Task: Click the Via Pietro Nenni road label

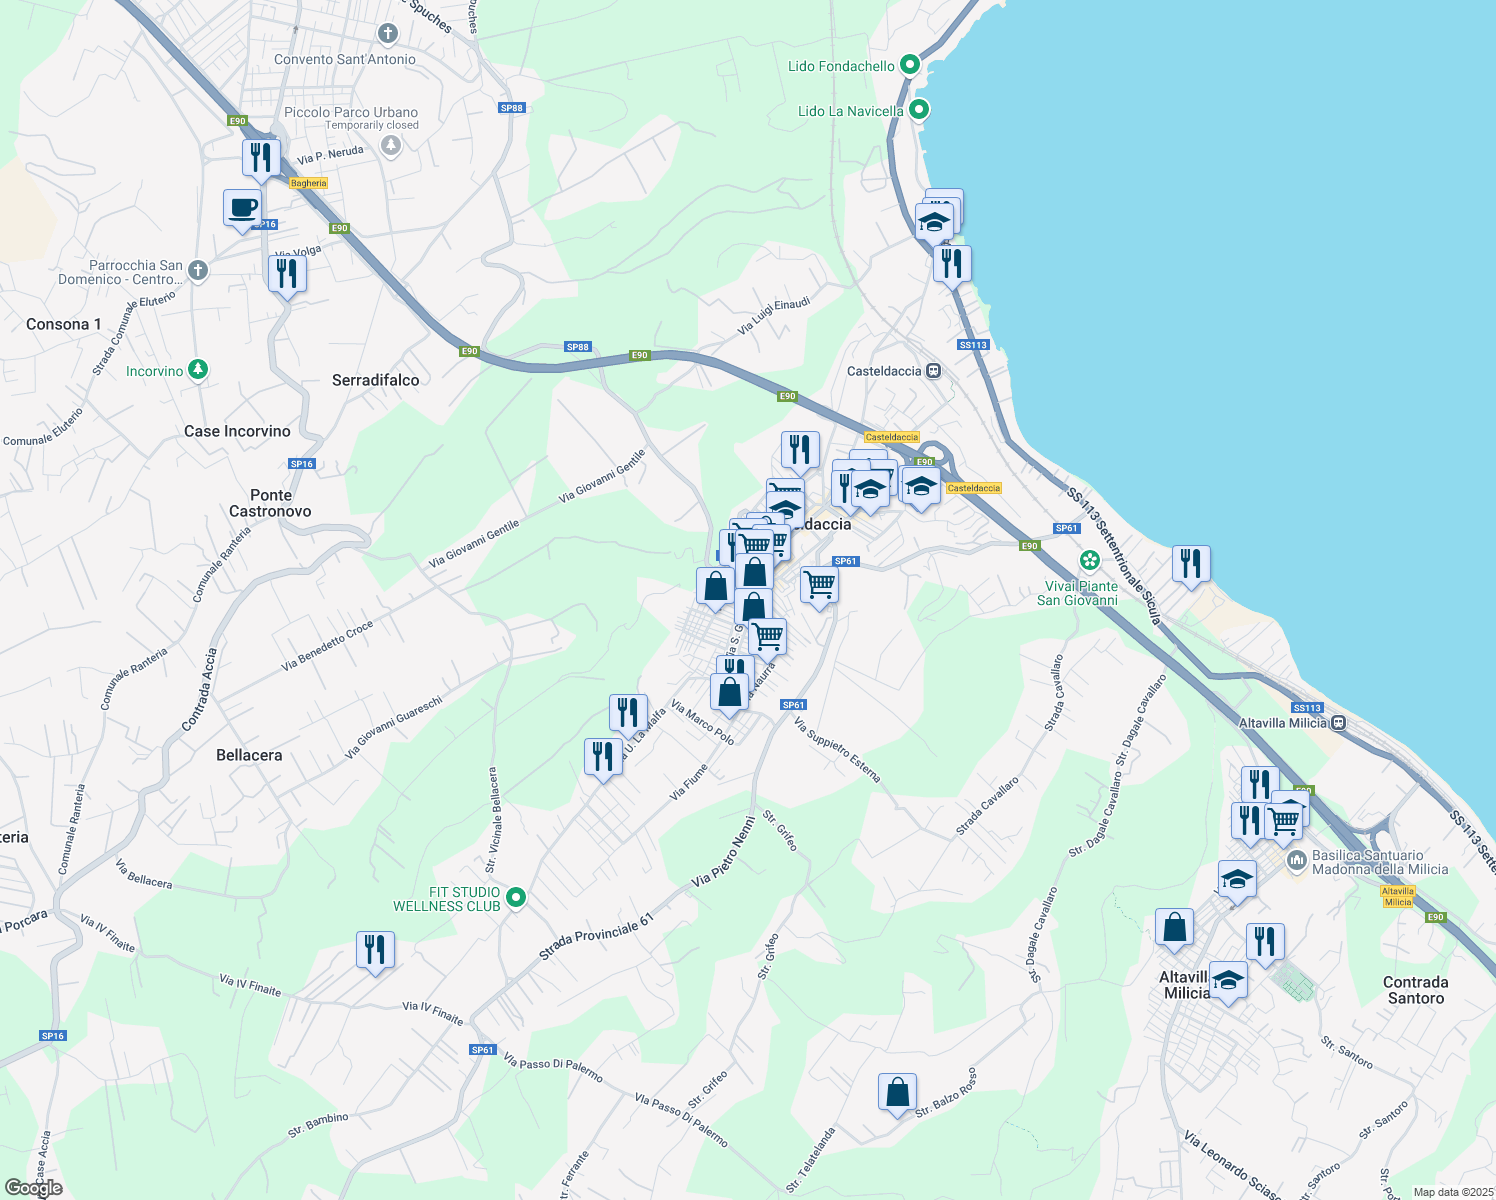Action: 724,851
